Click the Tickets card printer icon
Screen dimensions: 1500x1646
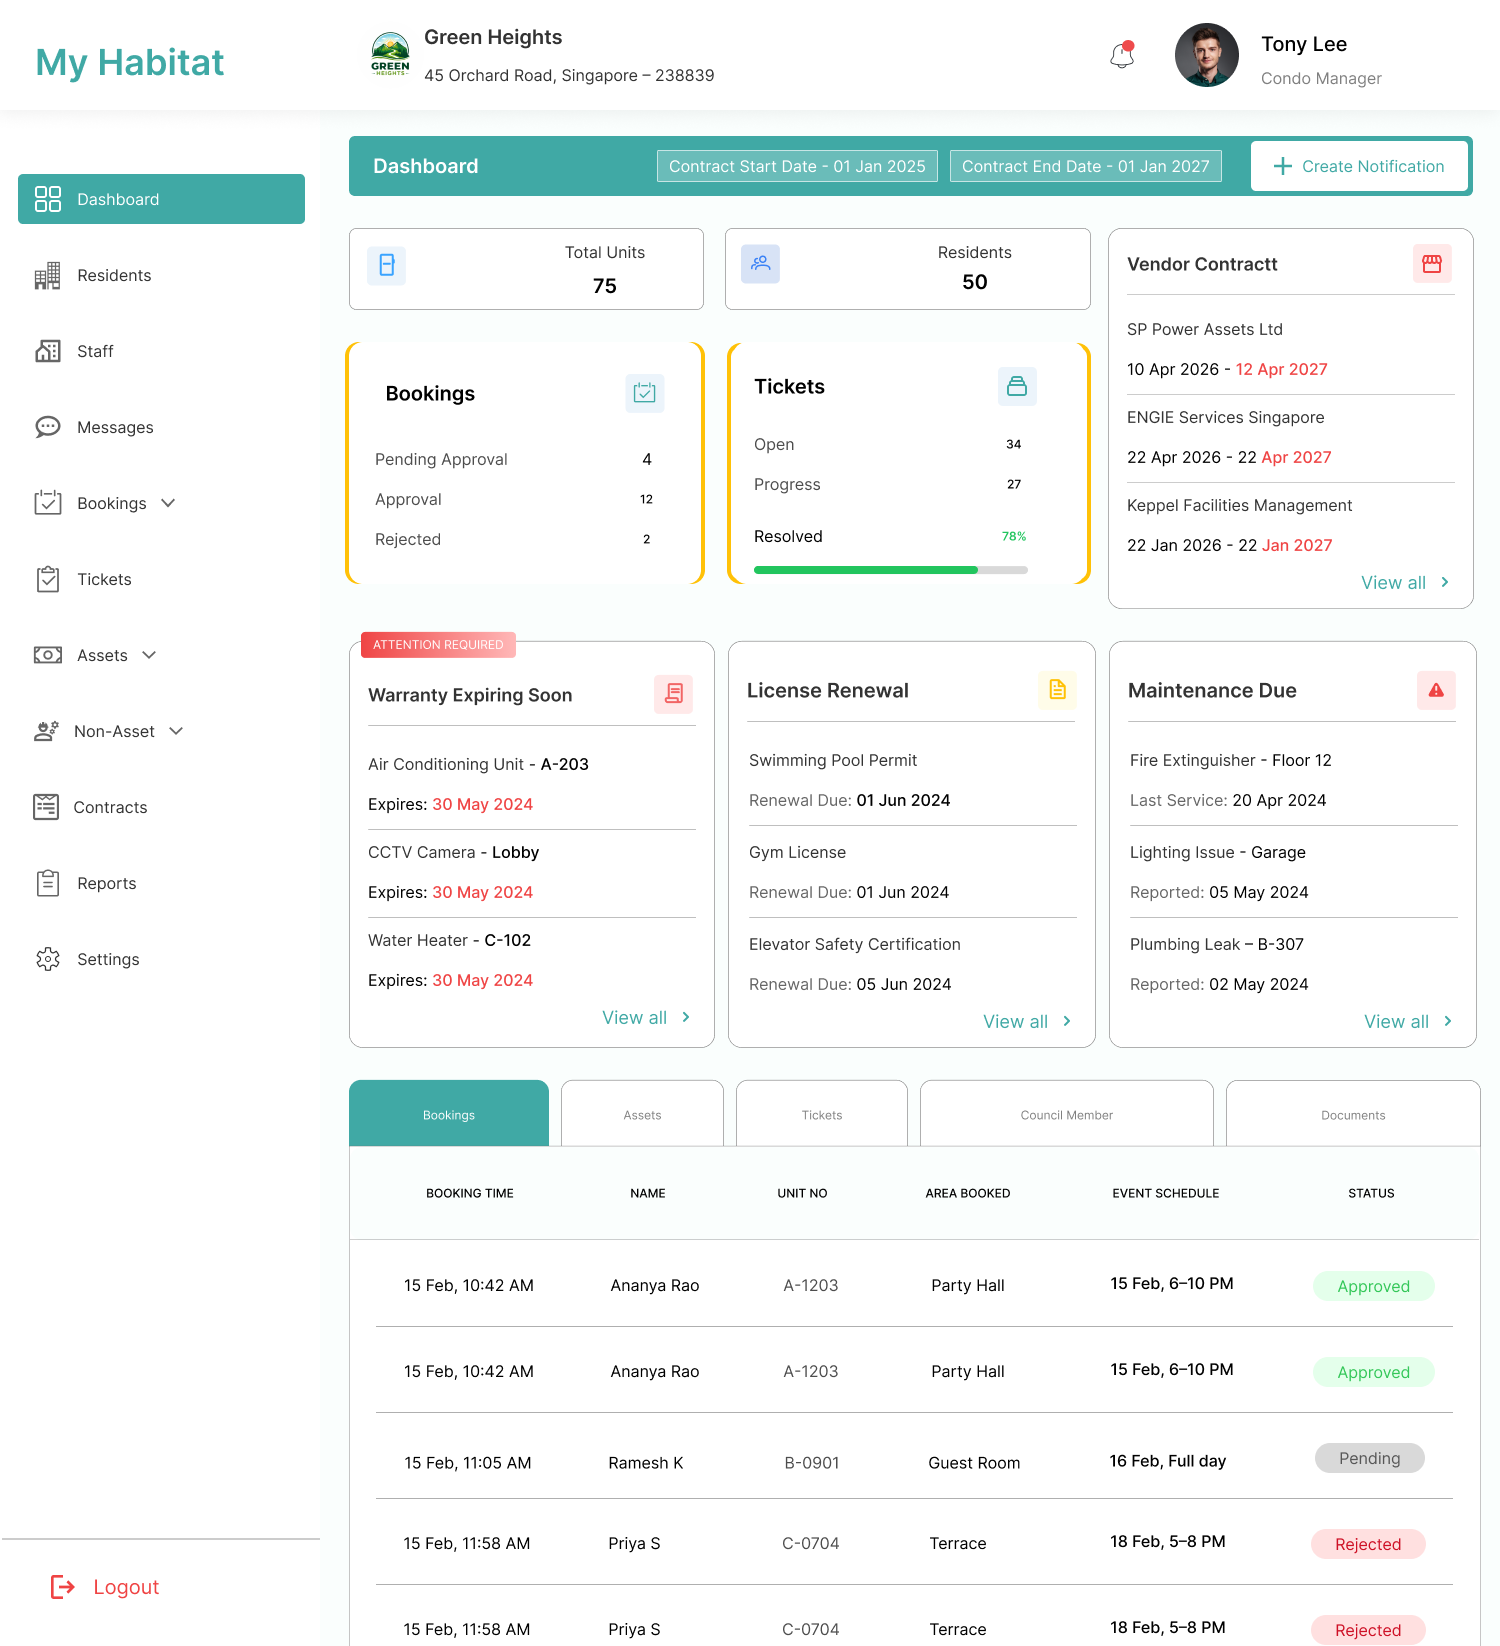pyautogui.click(x=1017, y=386)
